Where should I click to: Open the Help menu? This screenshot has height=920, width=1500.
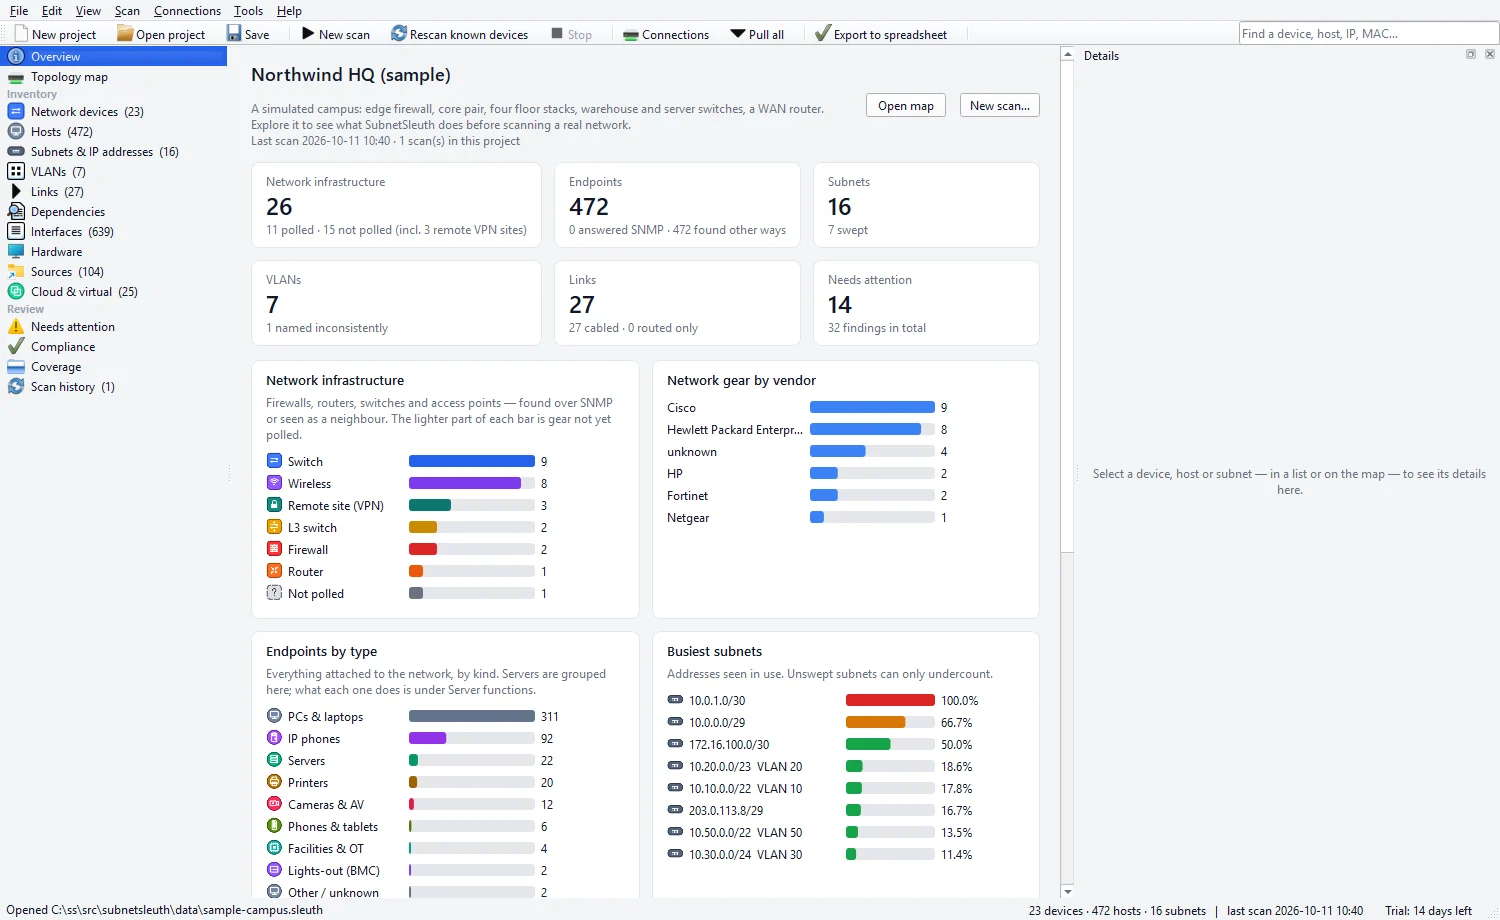click(x=289, y=11)
